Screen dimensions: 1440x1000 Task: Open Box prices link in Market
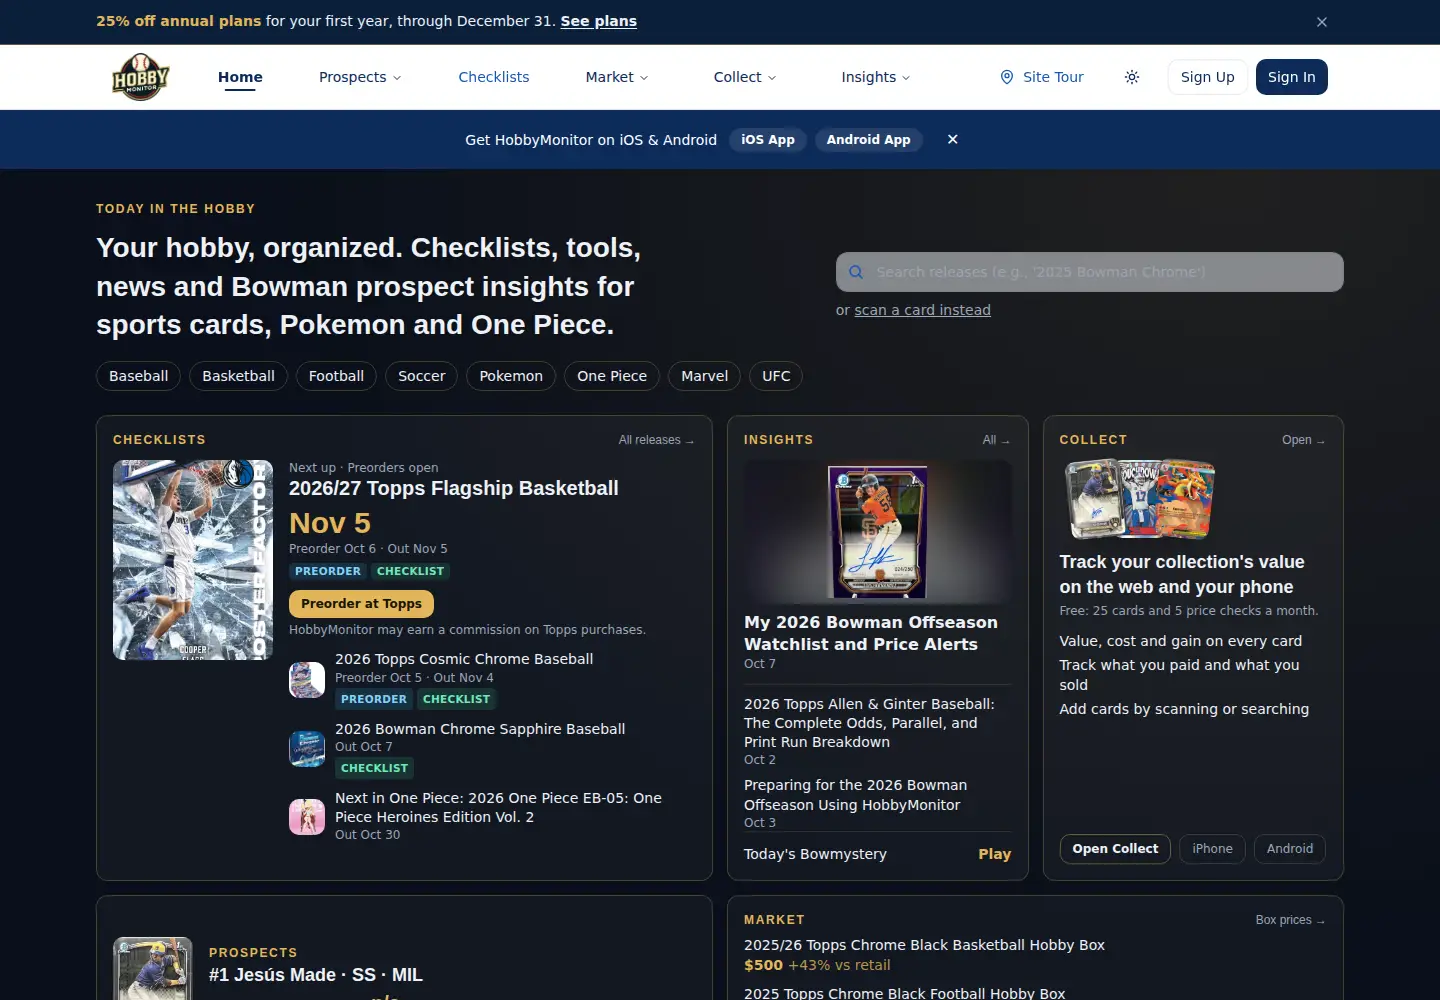pos(1290,920)
